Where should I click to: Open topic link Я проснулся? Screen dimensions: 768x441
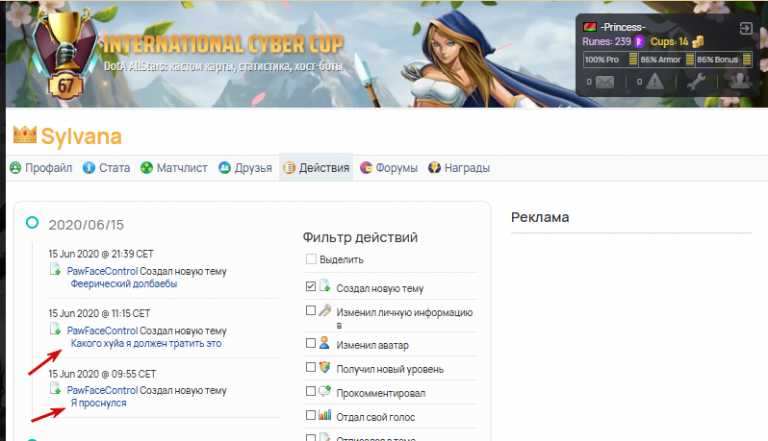[x=98, y=403]
